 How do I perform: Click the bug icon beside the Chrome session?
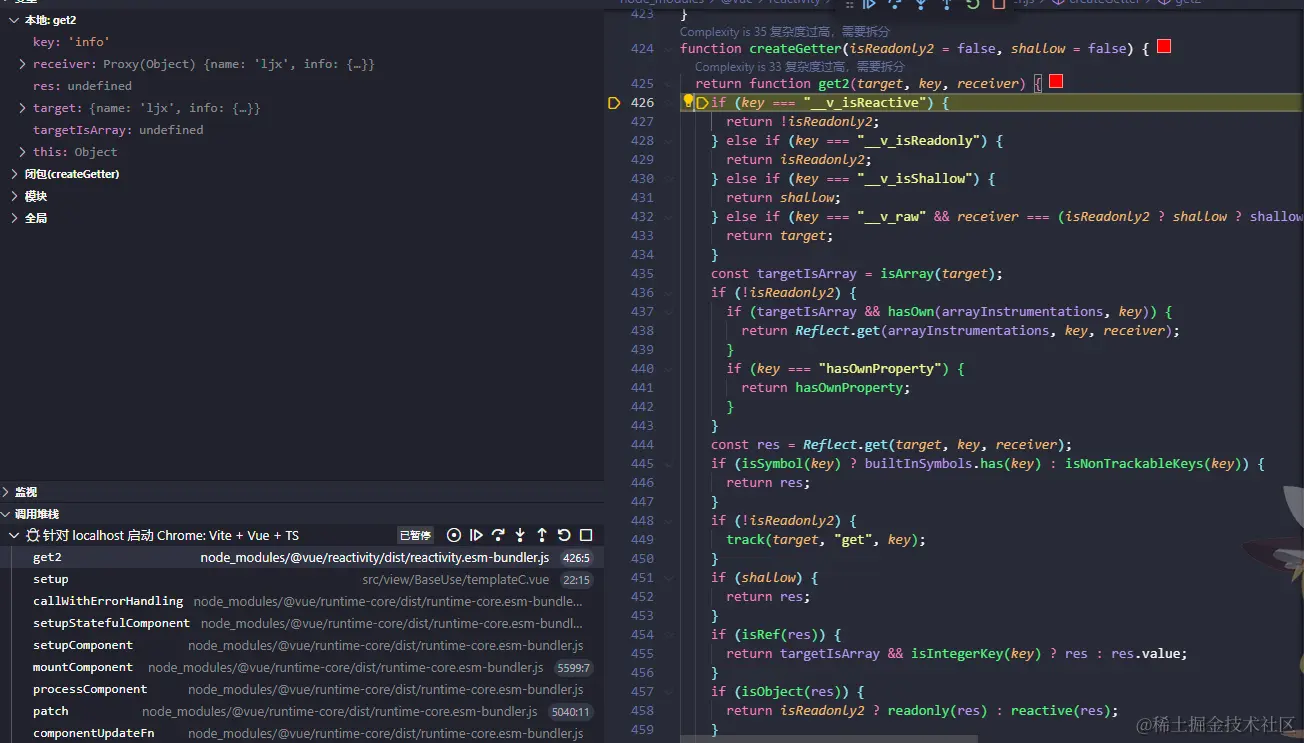pyautogui.click(x=33, y=536)
